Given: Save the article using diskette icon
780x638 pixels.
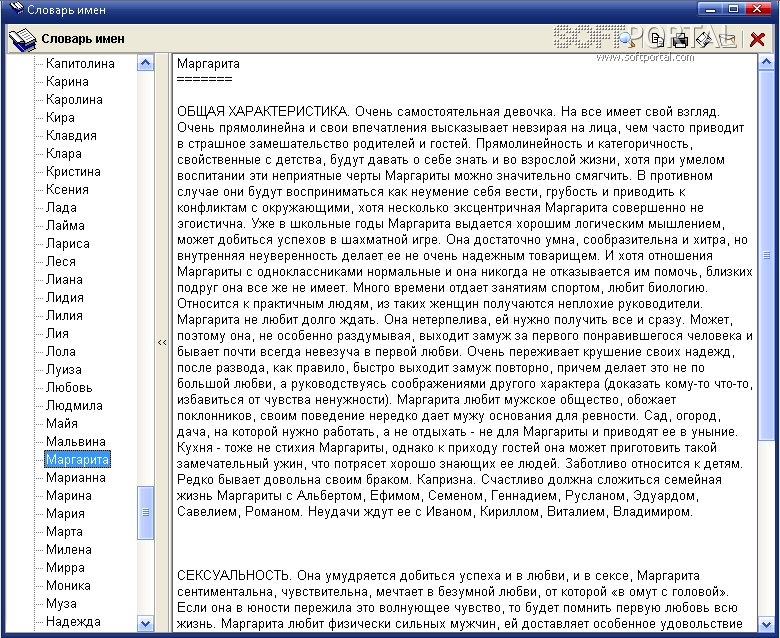Looking at the screenshot, I should click(704, 39).
